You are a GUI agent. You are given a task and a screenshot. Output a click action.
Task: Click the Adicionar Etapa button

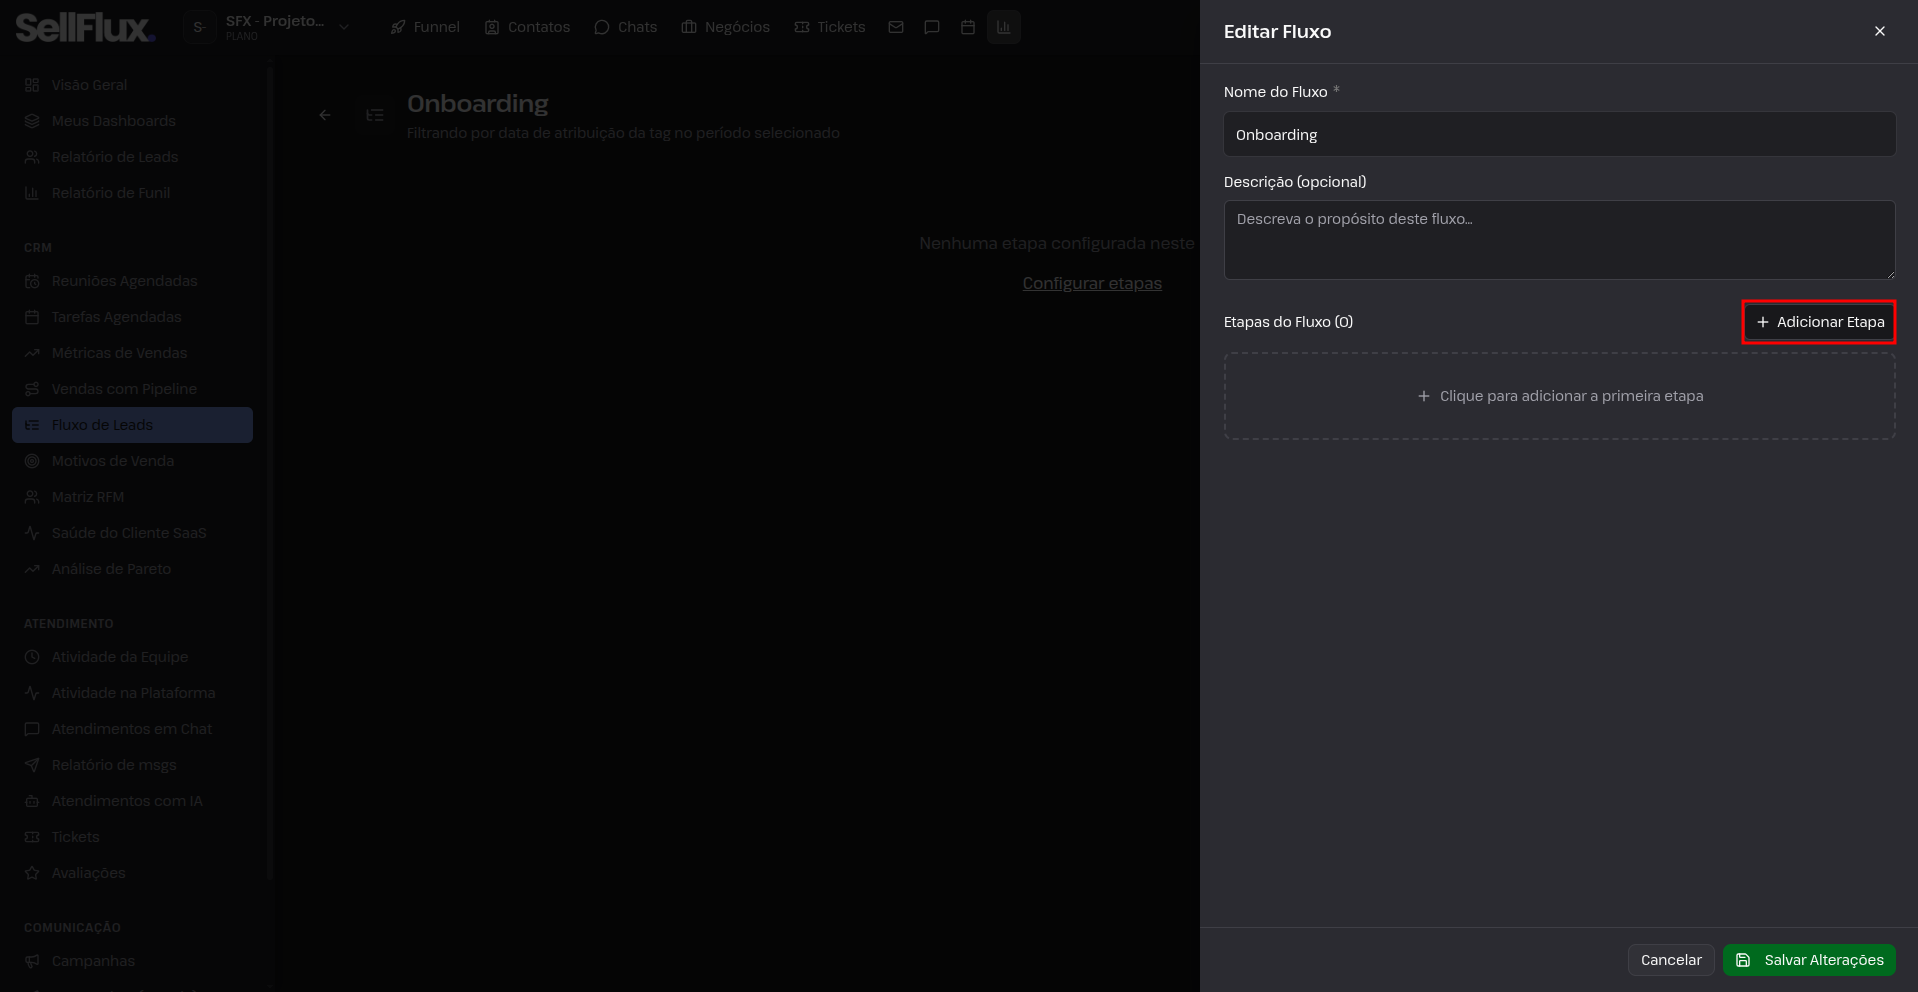click(1819, 322)
